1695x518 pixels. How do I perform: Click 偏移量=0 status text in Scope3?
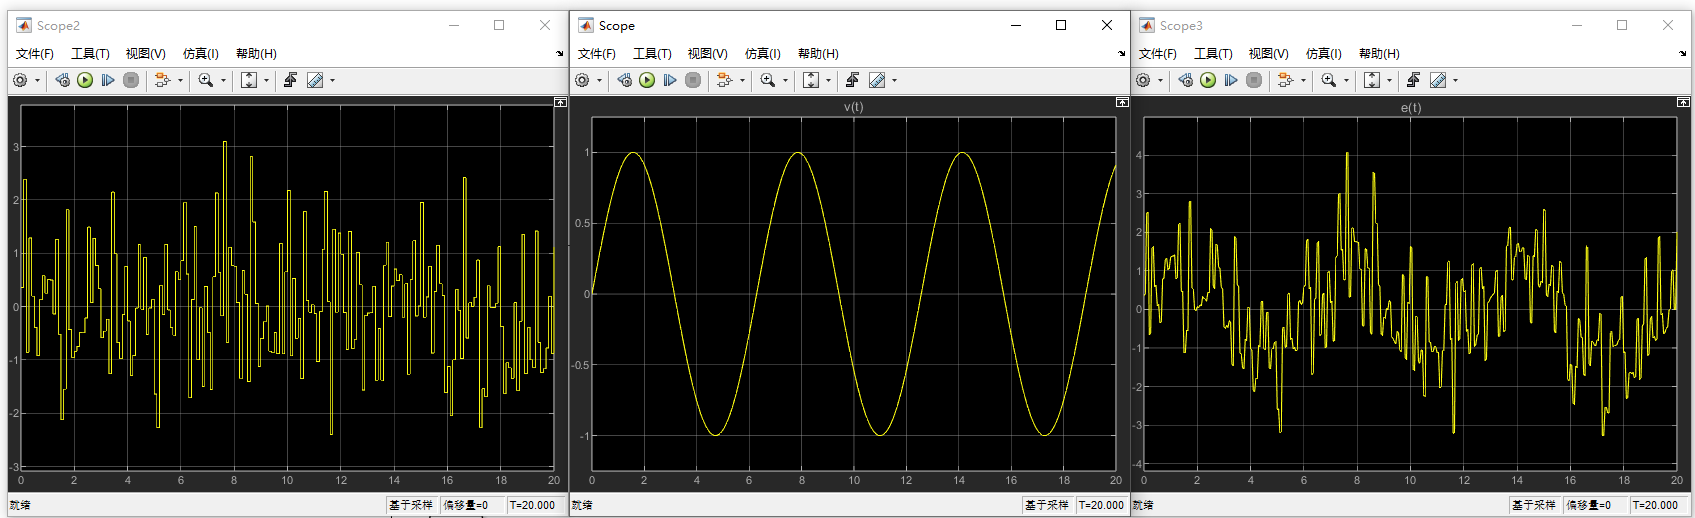point(1589,505)
